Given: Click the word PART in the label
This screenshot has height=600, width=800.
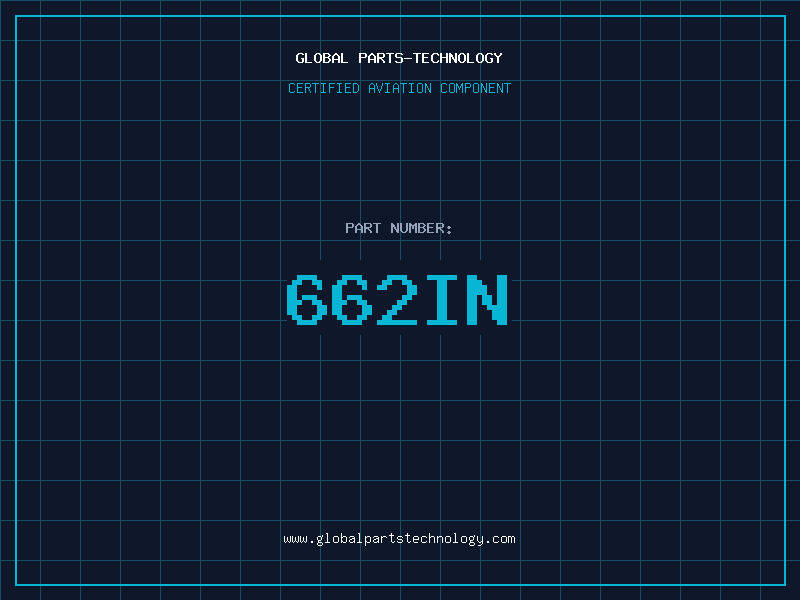Looking at the screenshot, I should tap(363, 228).
